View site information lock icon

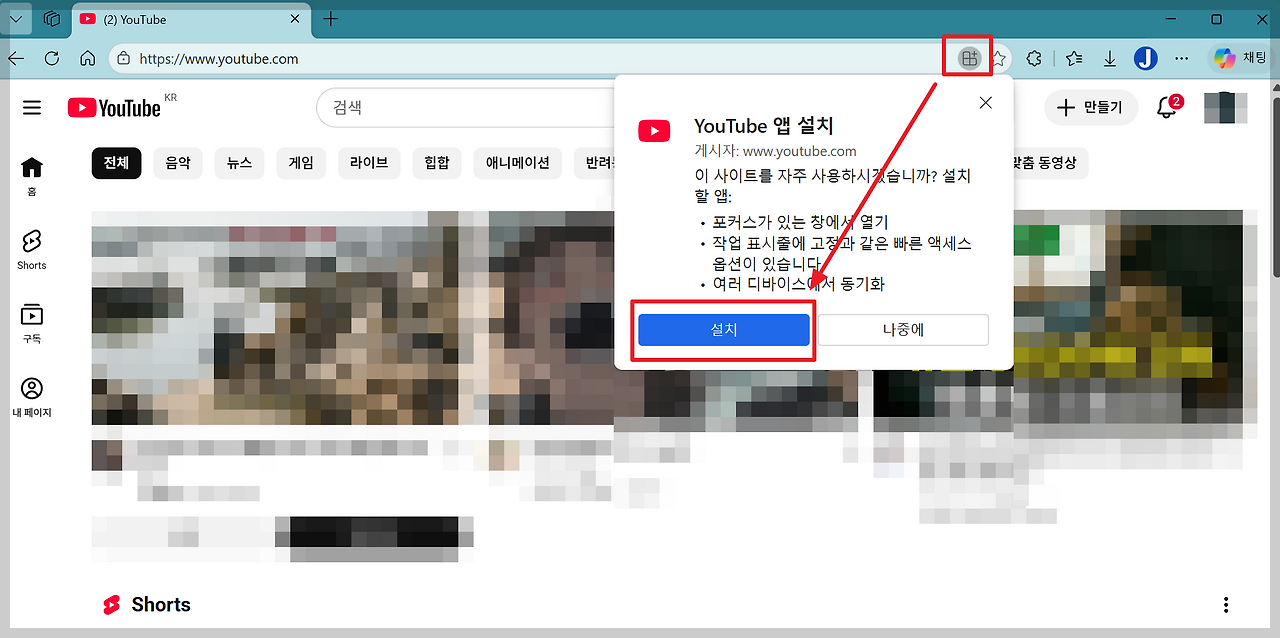pos(124,59)
